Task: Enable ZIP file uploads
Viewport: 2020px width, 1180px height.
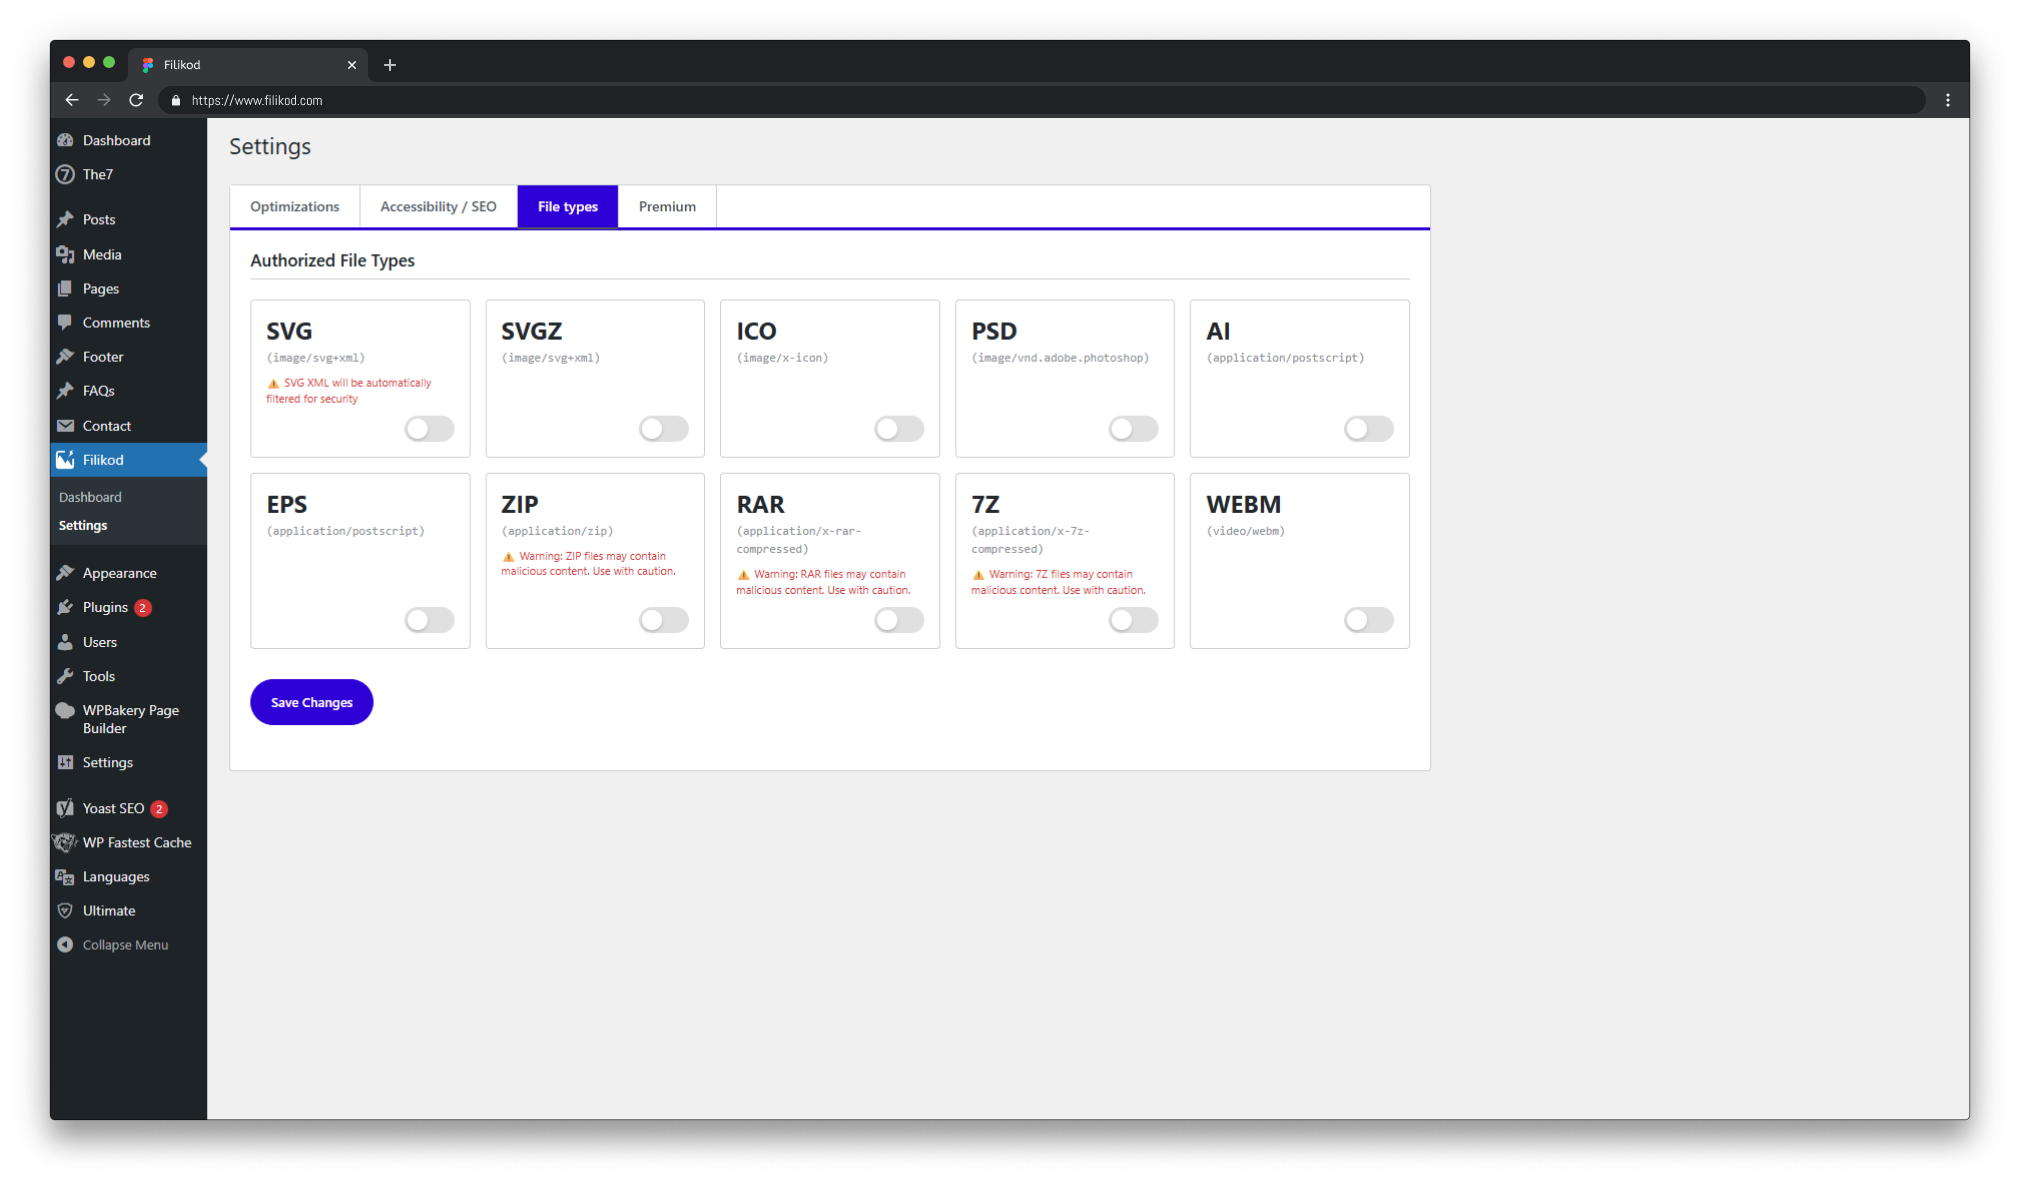Action: (663, 620)
